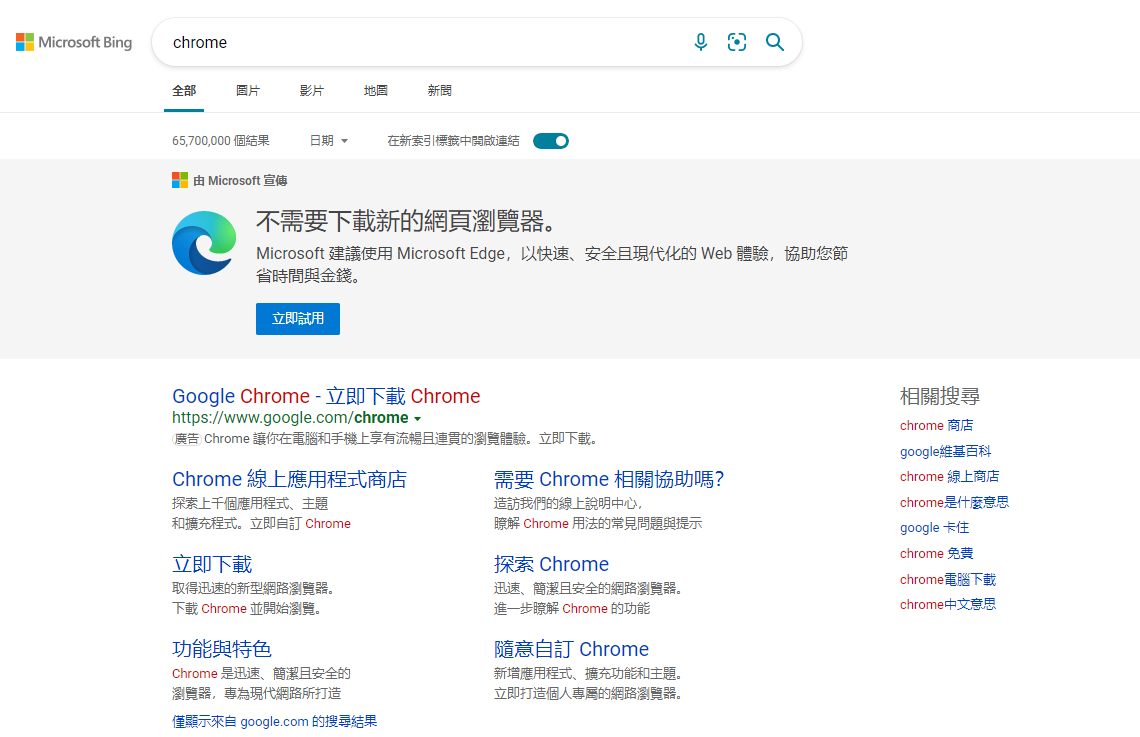The image size is (1140, 737).
Task: Click related search chrome電腦下載
Action: 948,579
